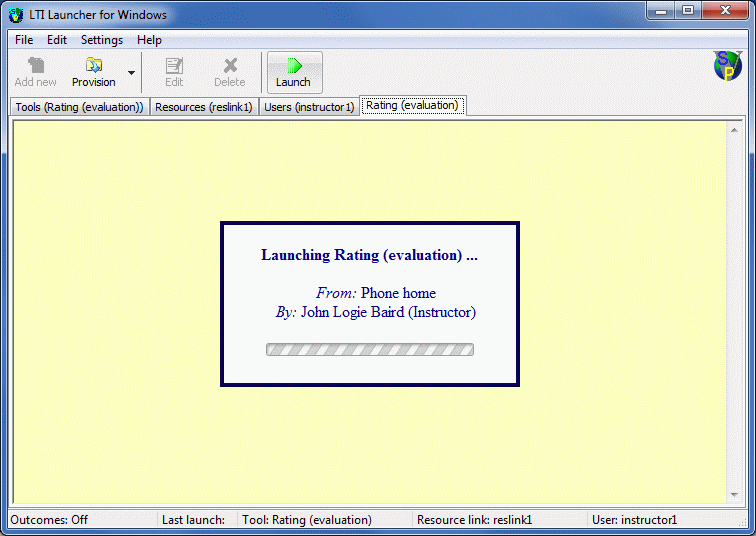Switch to Tools (Rating (evaluation)) tab
Screen dimensions: 756x536
[x=80, y=107]
